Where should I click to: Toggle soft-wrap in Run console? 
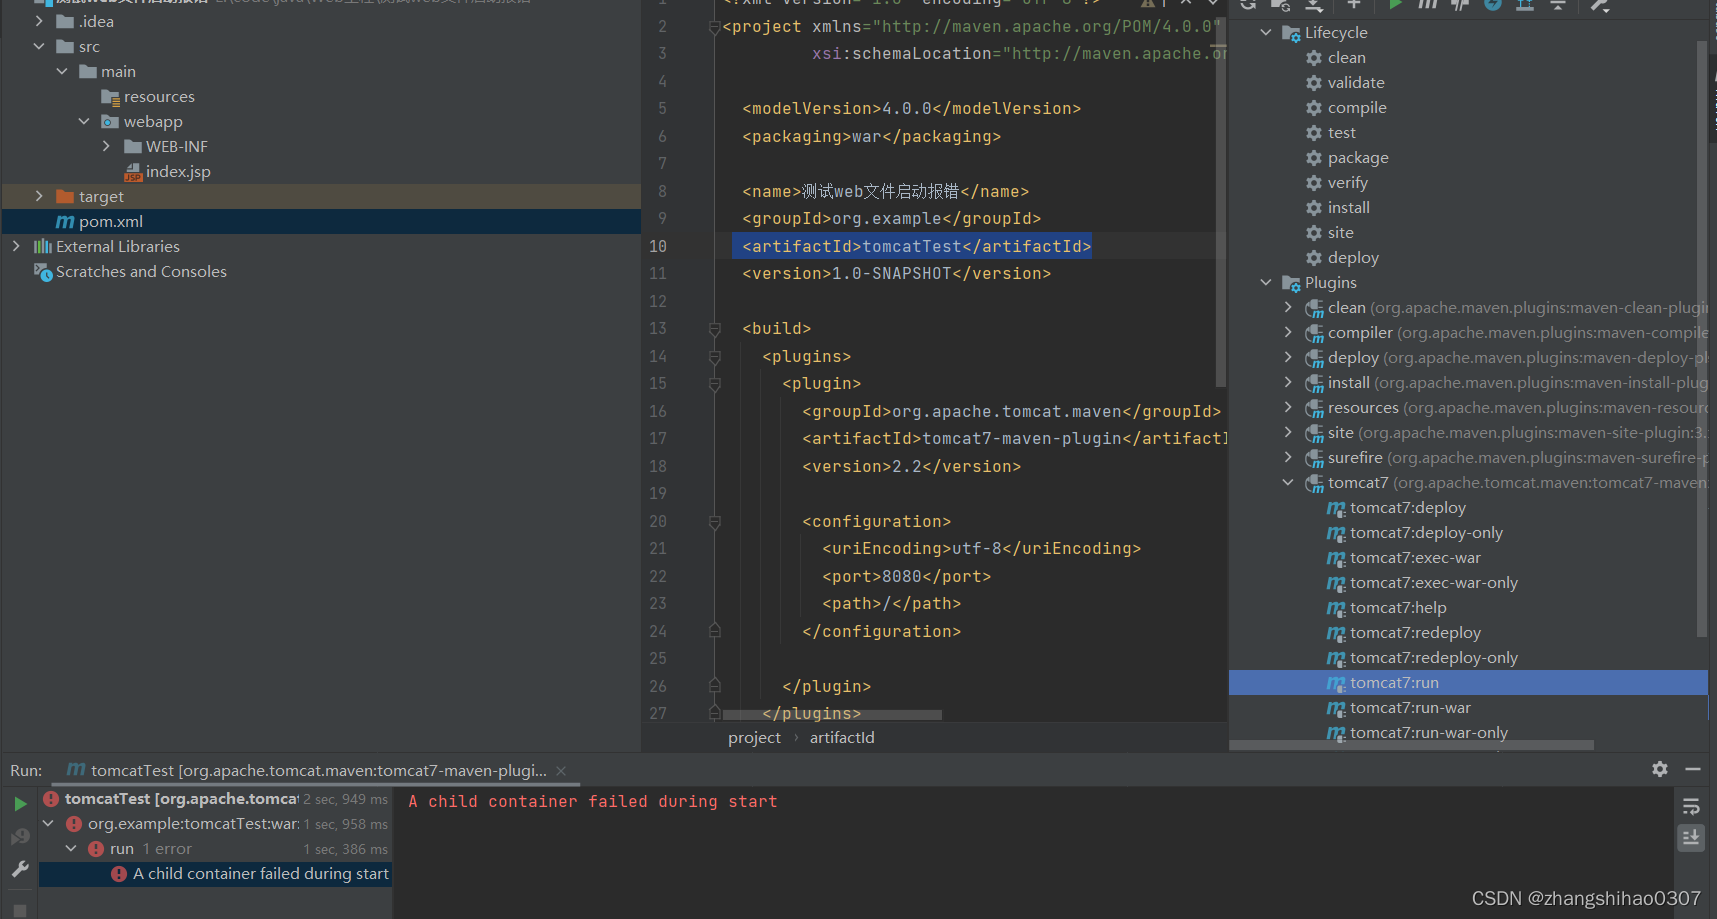pos(1691,807)
